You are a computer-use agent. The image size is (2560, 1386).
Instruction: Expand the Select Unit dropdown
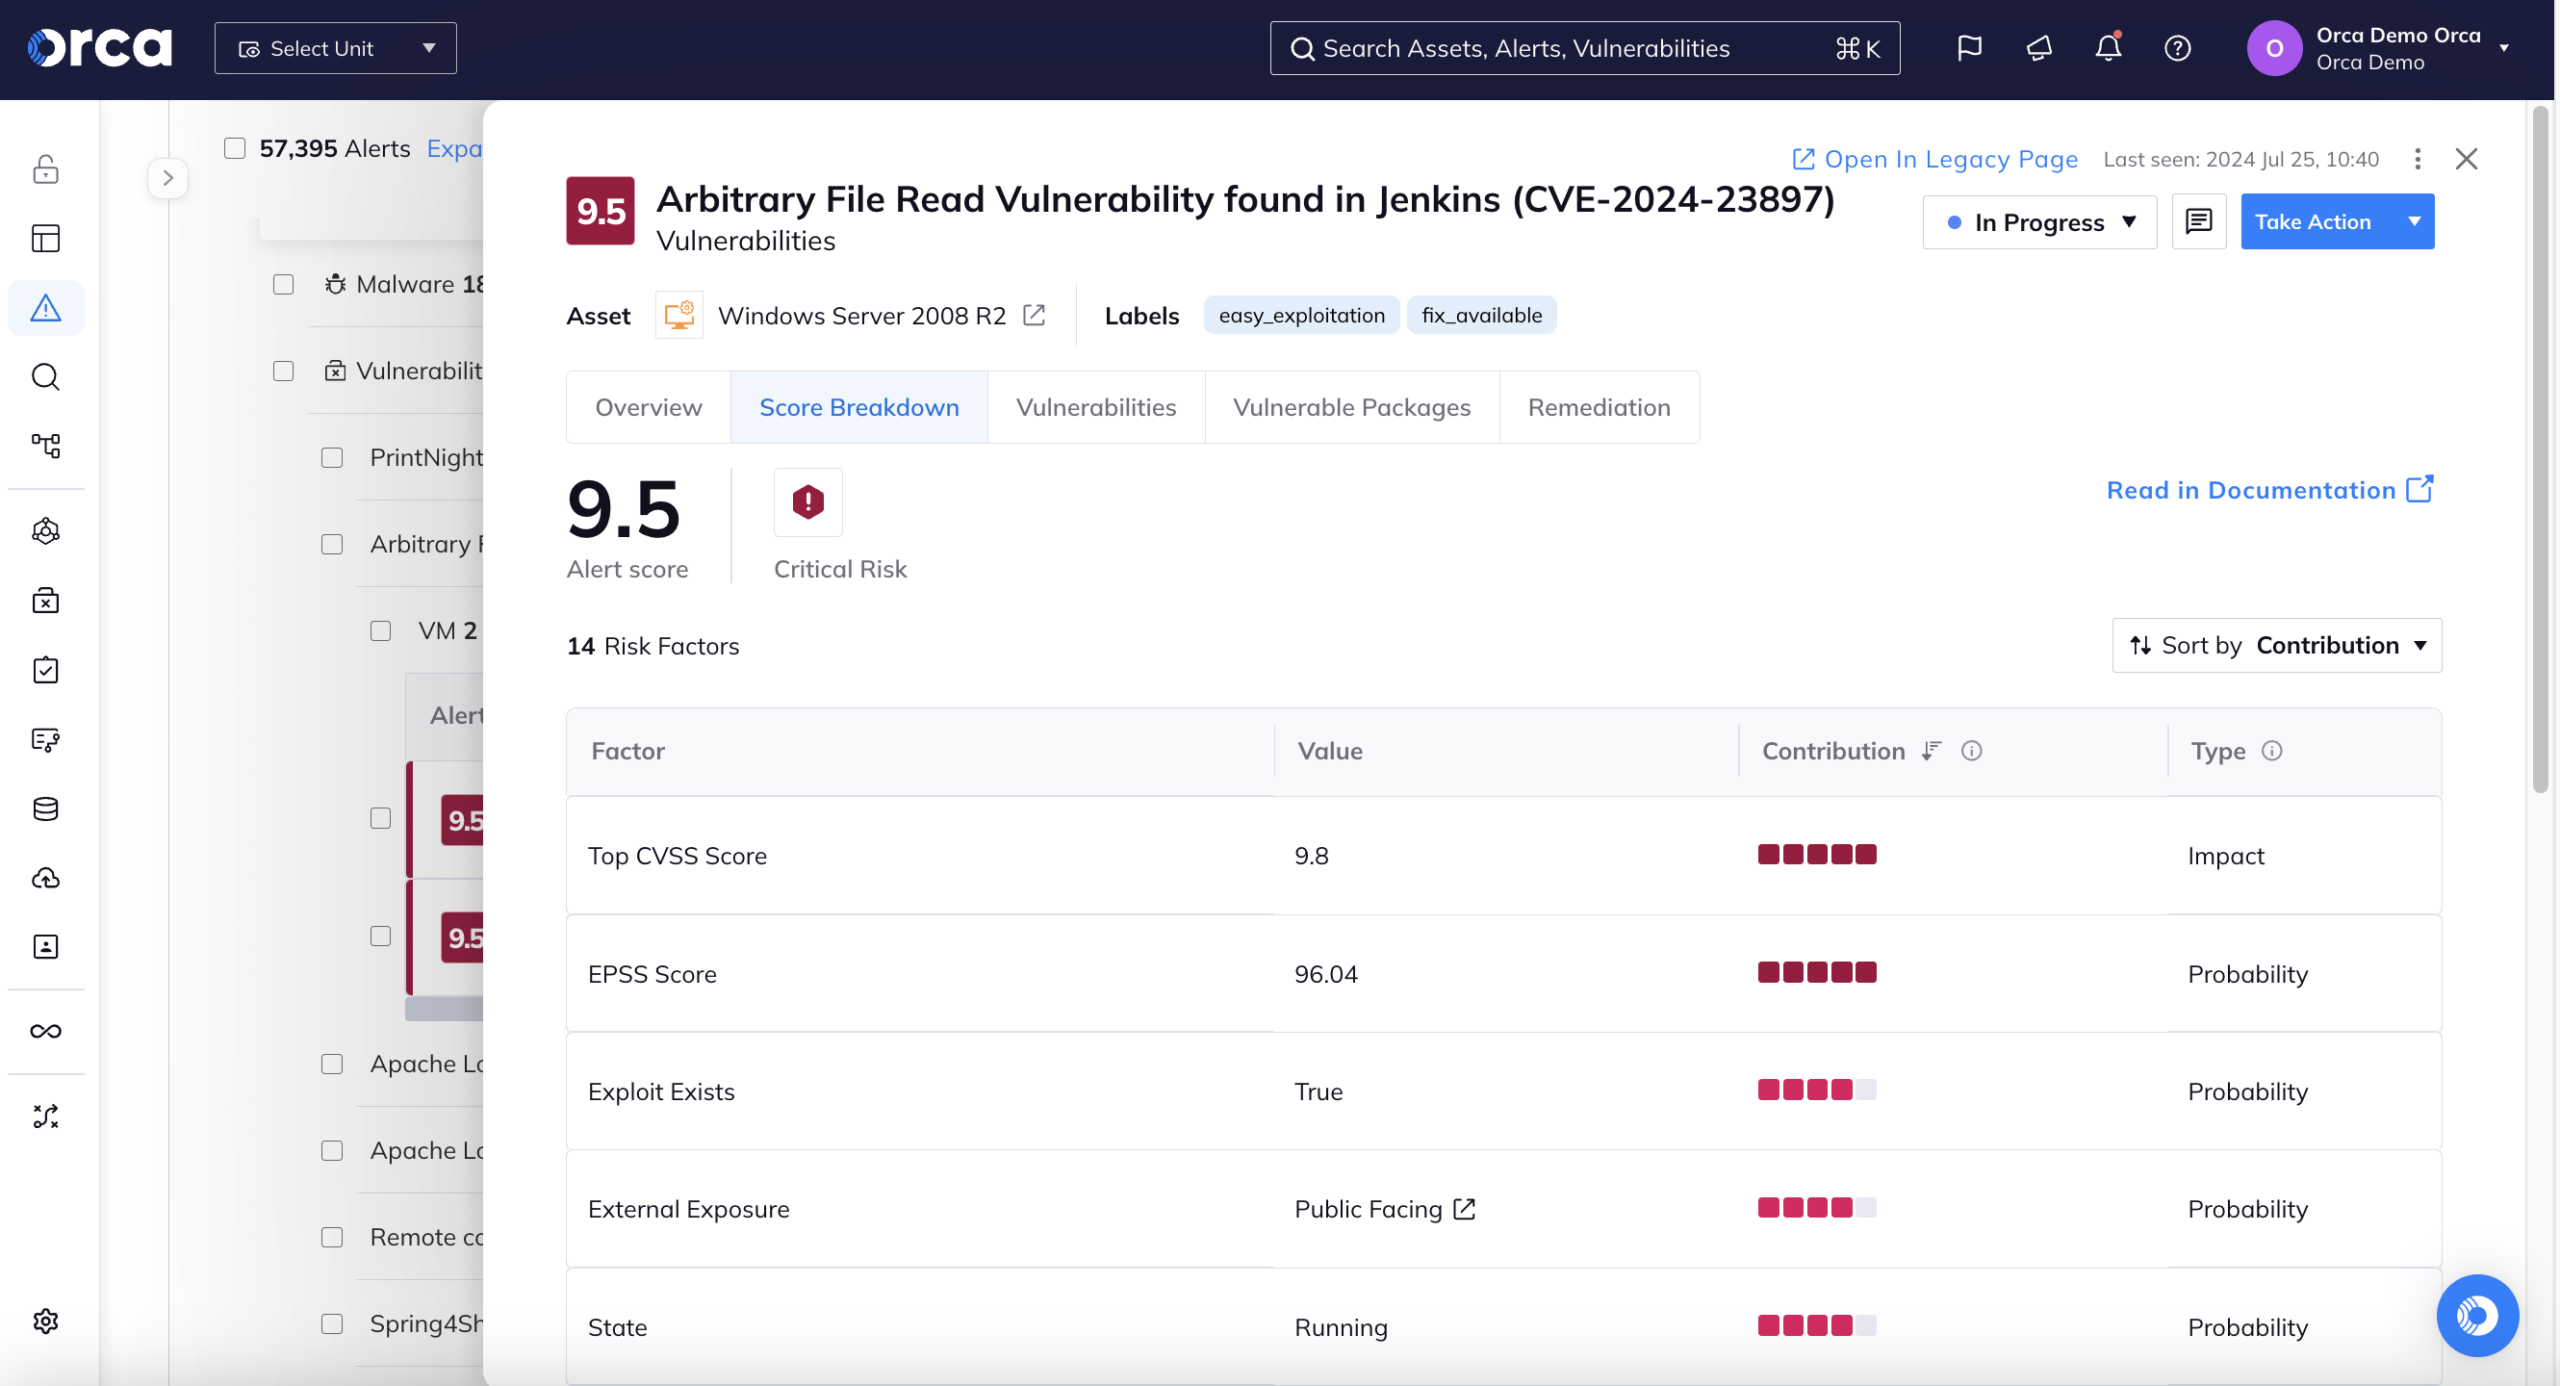[334, 47]
